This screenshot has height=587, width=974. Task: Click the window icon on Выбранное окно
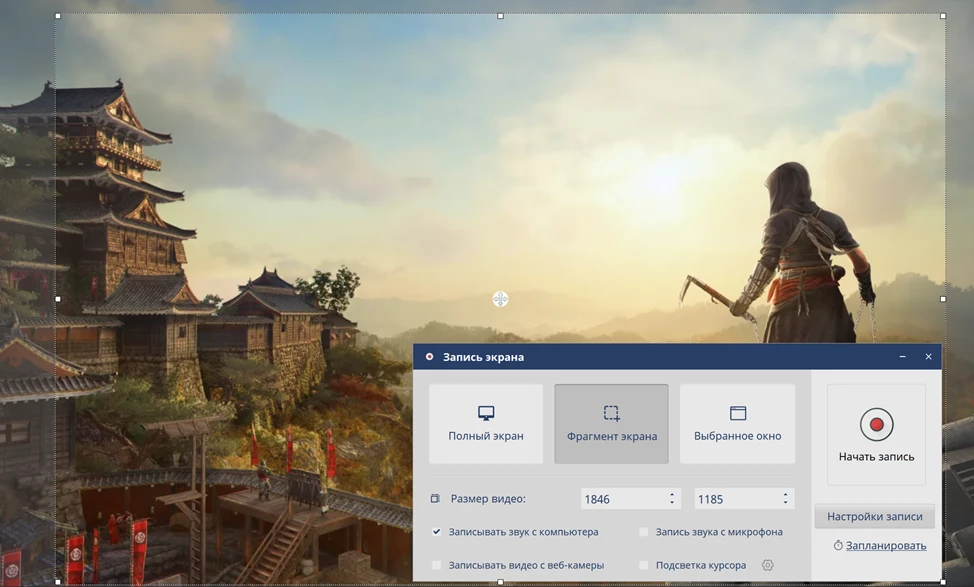[738, 413]
